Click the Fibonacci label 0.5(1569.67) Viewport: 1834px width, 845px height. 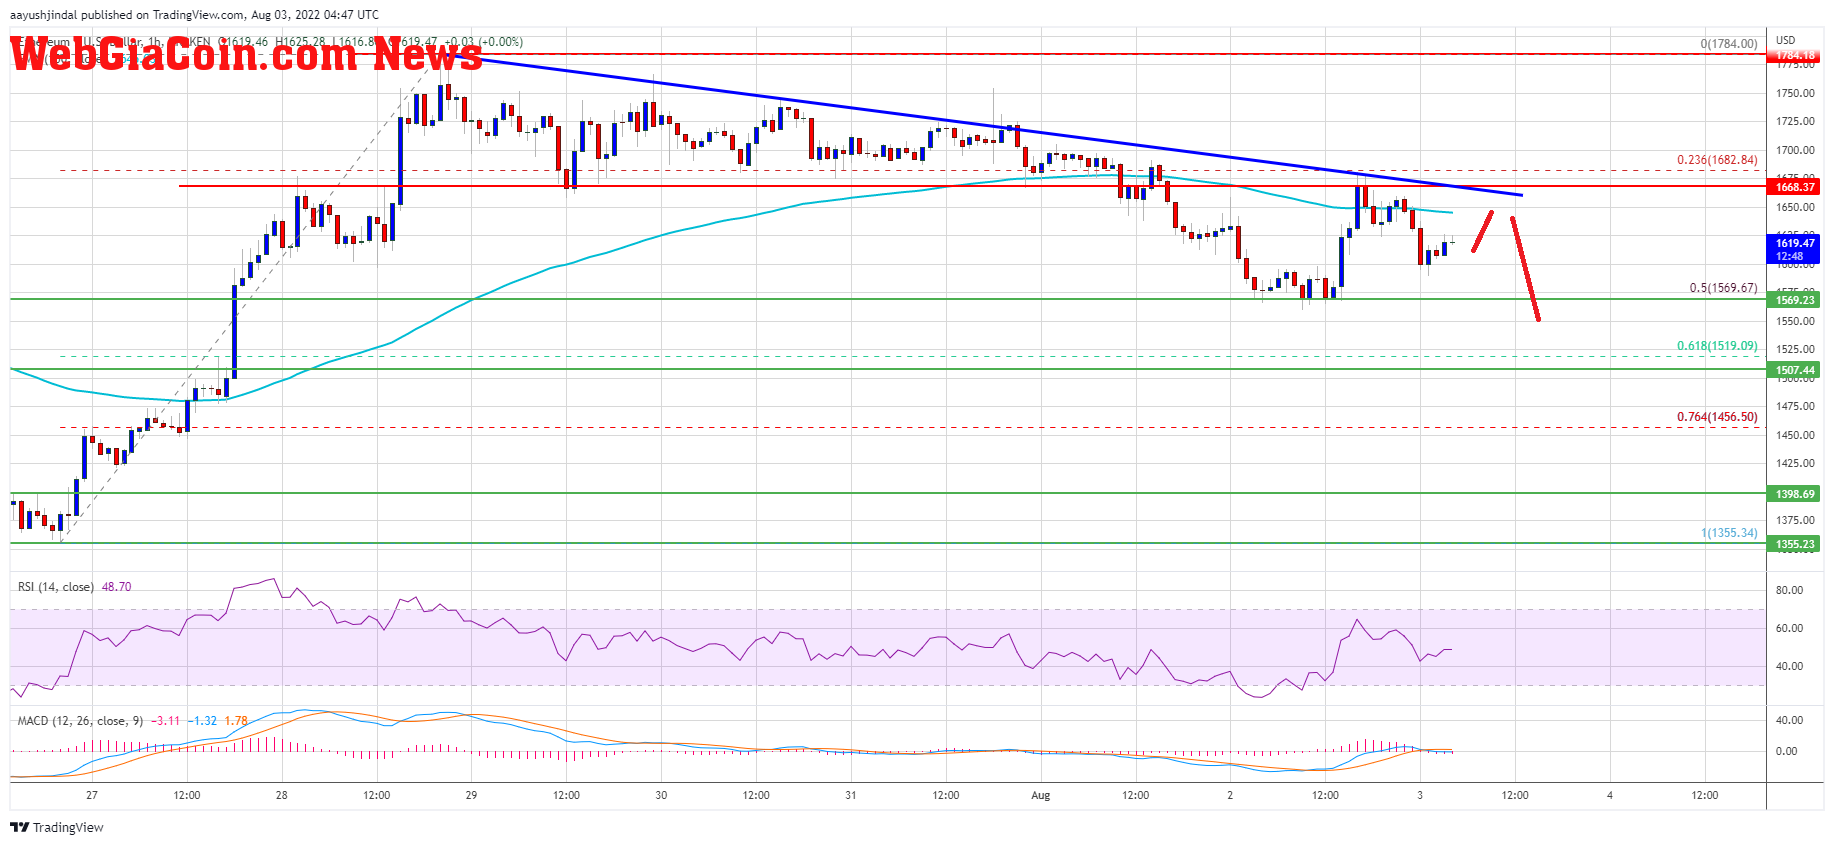point(1723,288)
